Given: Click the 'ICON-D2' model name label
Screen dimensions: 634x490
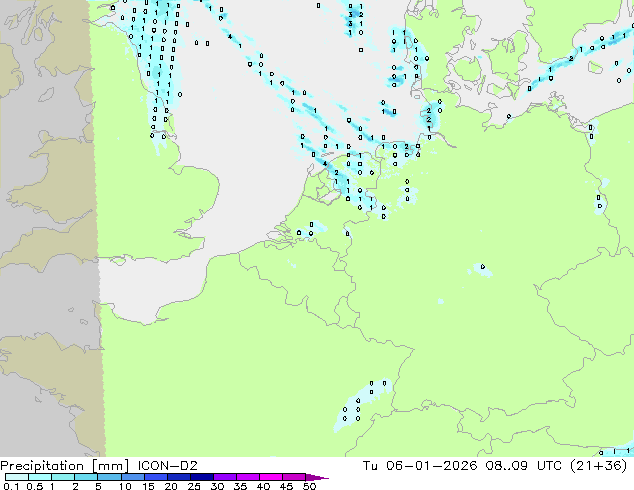Looking at the screenshot, I should [x=167, y=466].
